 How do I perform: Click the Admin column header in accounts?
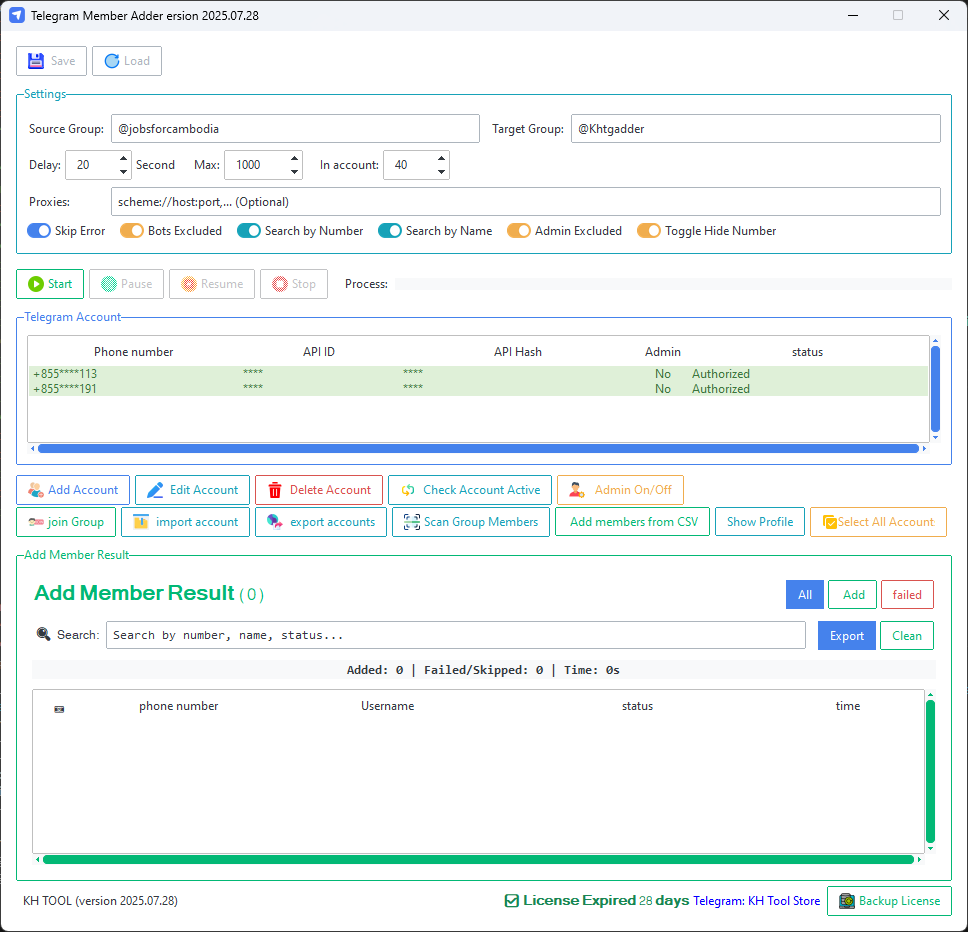[663, 352]
